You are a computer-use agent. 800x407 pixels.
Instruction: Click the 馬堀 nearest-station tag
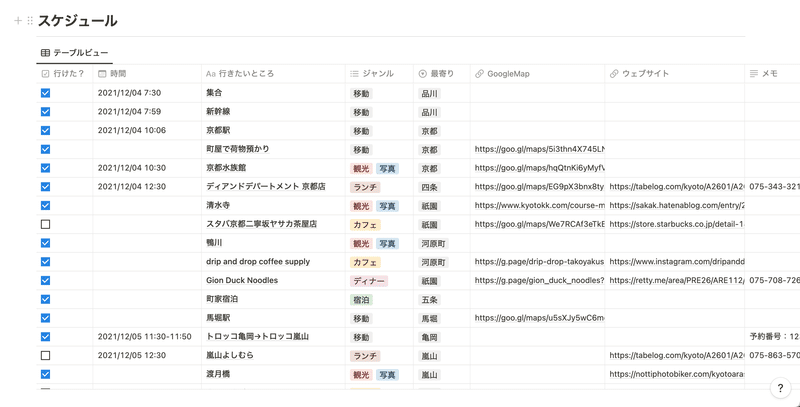pos(429,319)
